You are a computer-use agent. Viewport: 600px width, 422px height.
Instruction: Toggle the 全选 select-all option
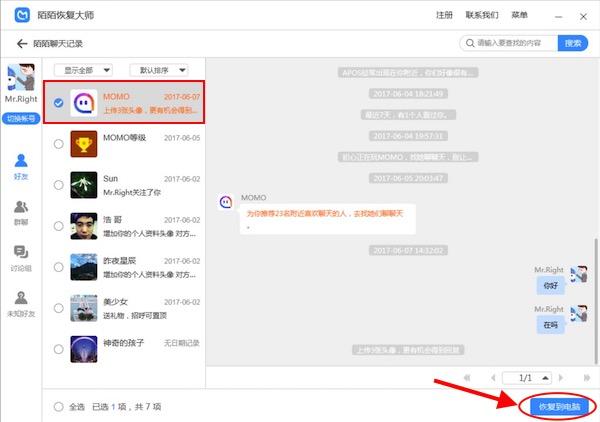pyautogui.click(x=59, y=406)
